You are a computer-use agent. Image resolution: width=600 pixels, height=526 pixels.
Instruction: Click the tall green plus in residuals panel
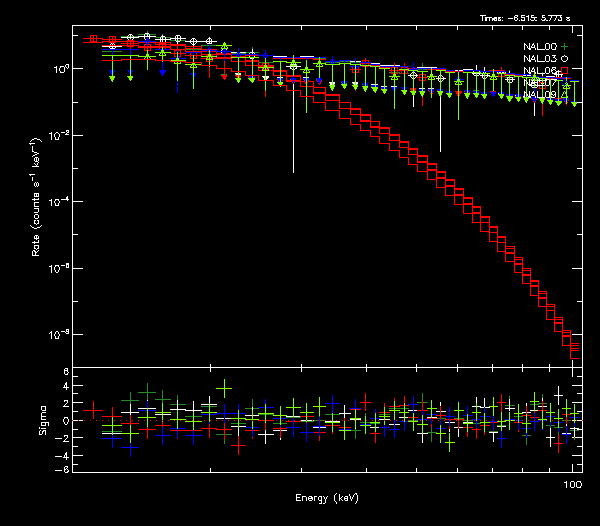[x=224, y=387]
